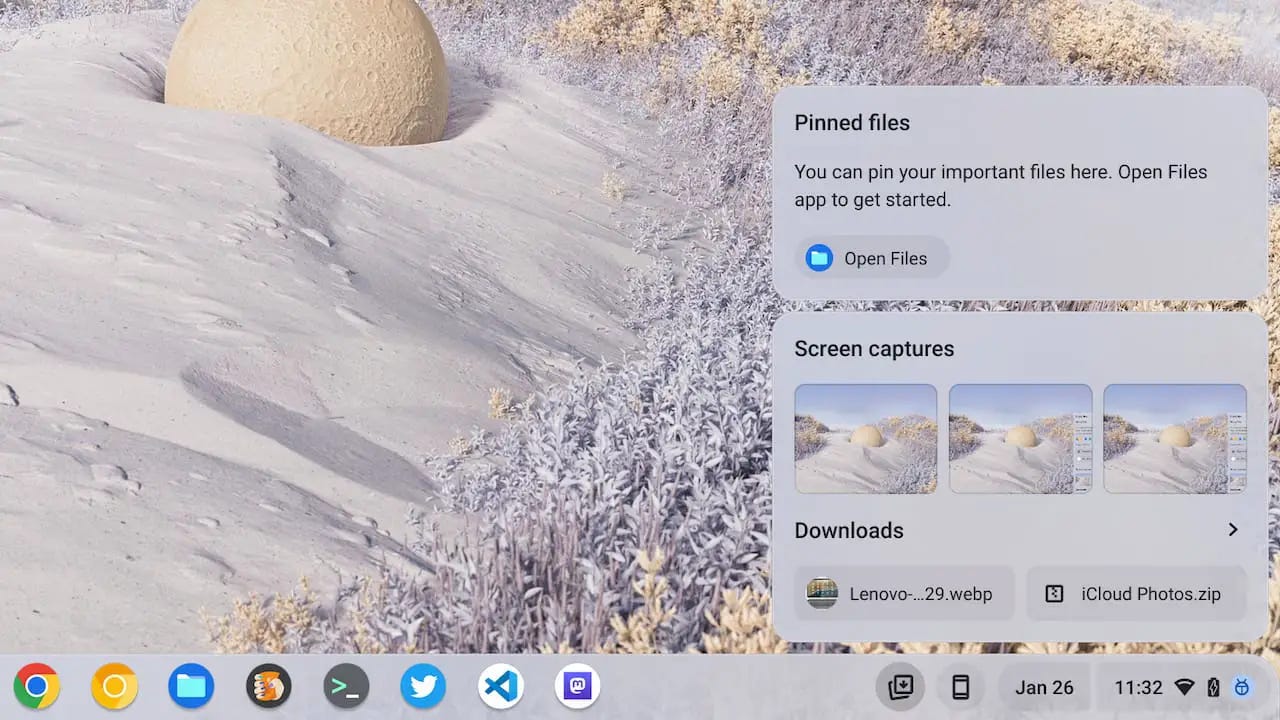Image resolution: width=1280 pixels, height=720 pixels.
Task: Launch the Linux Terminal app
Action: [x=346, y=687]
